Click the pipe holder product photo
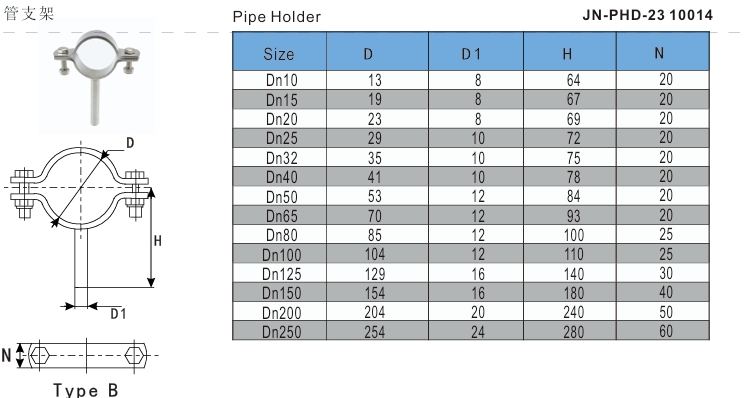This screenshot has height=398, width=745. click(x=96, y=78)
